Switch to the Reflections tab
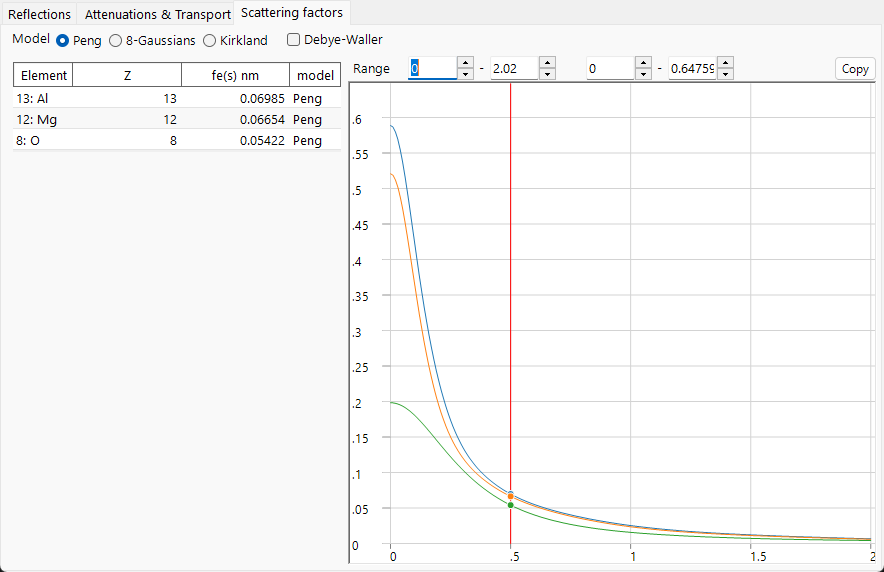Viewport: 884px width, 572px height. 39,14
